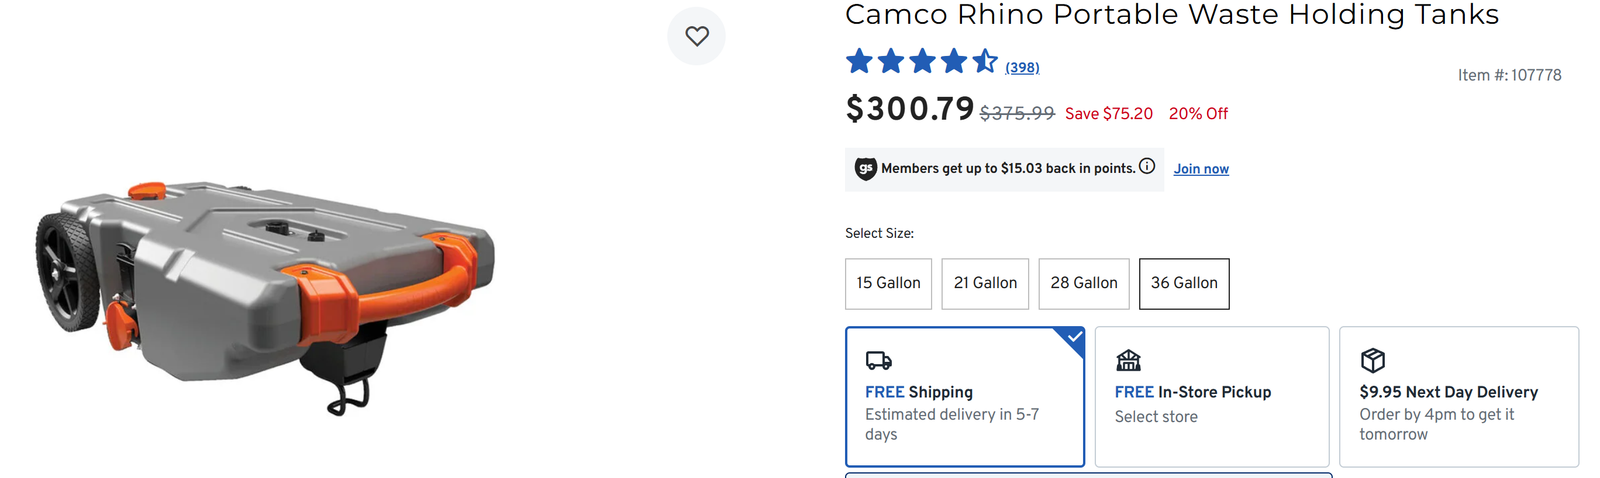
Task: Open the (398) reviews link
Action: tap(1022, 68)
